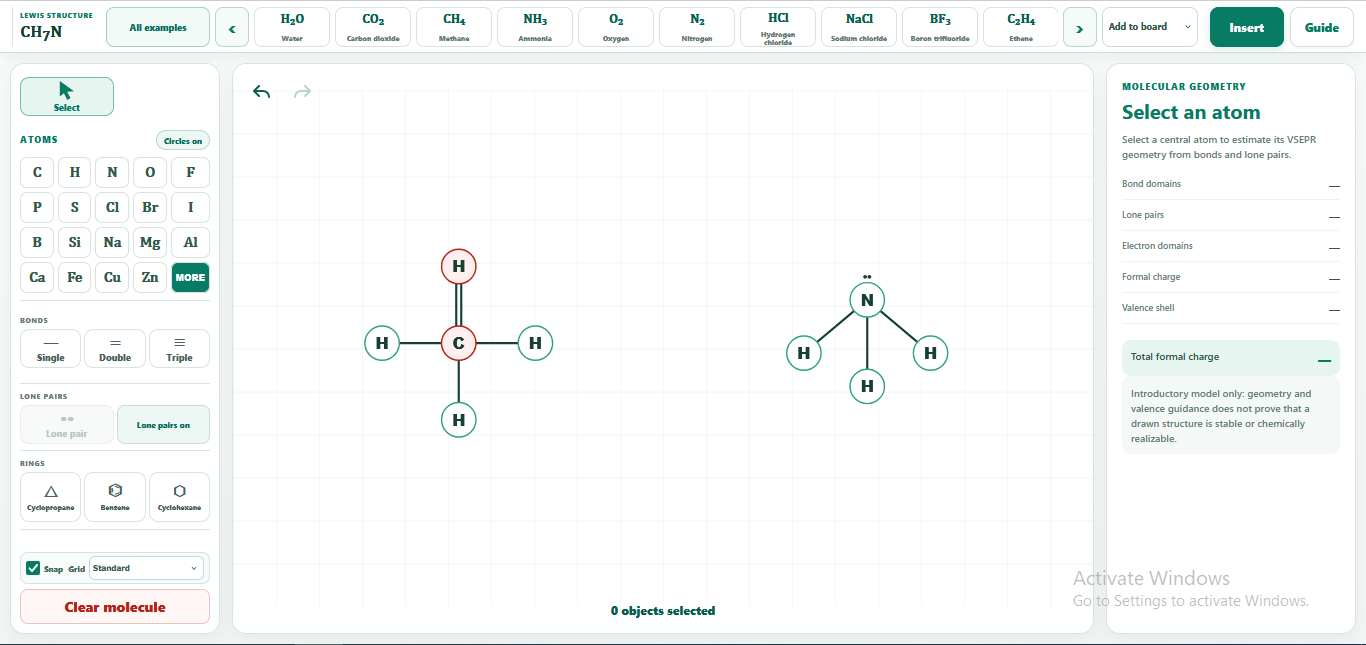Insert a Cyclopropane ring
The width and height of the screenshot is (1366, 645).
click(51, 497)
